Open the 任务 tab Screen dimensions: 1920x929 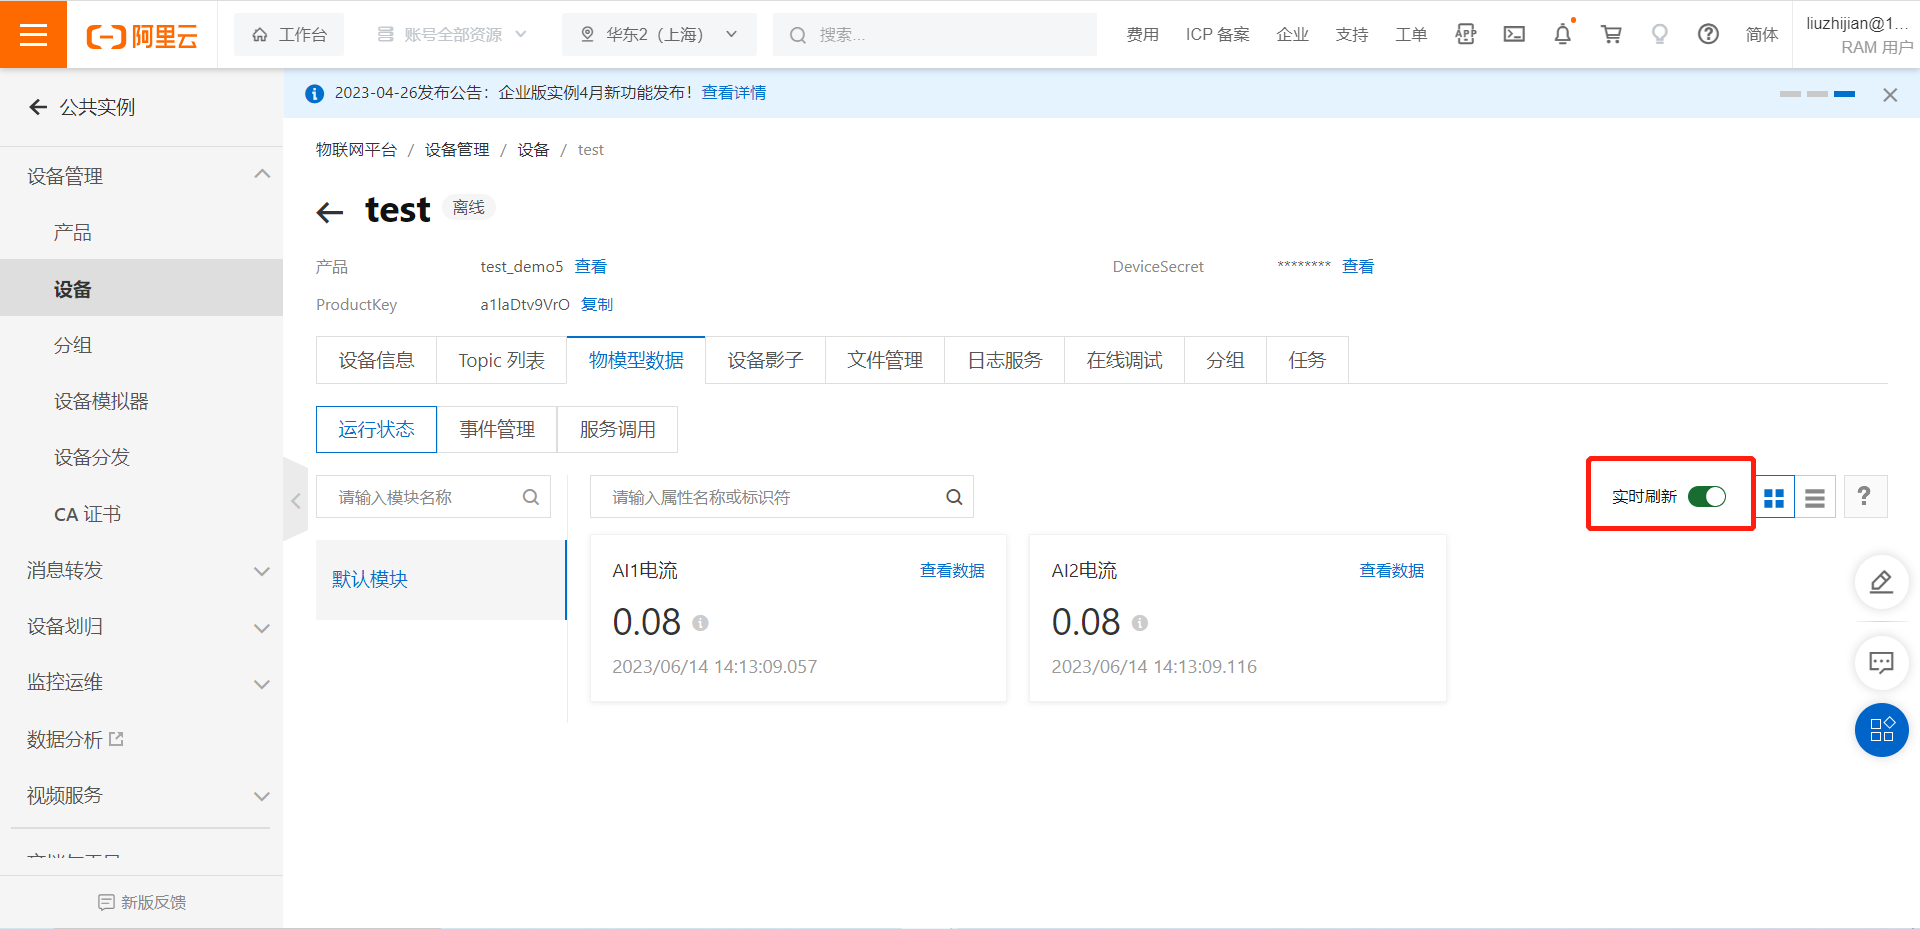pos(1307,360)
